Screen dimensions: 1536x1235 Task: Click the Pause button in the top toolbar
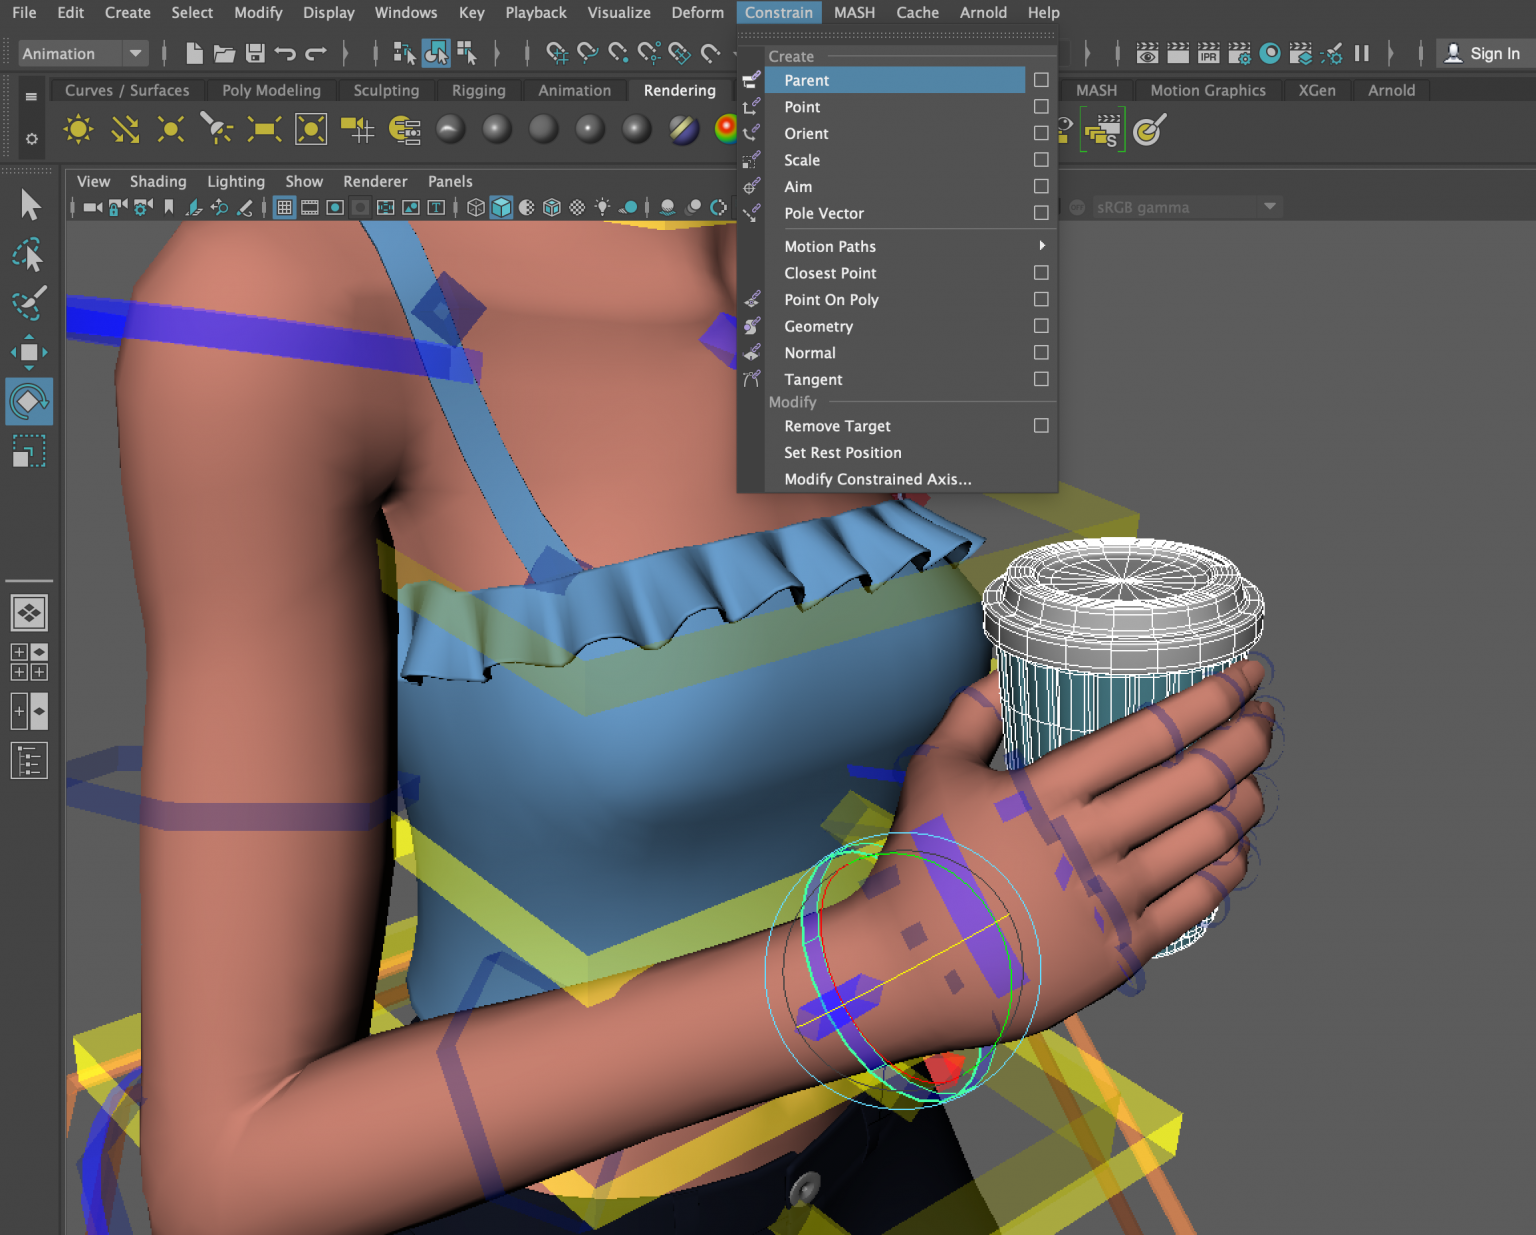point(1361,53)
